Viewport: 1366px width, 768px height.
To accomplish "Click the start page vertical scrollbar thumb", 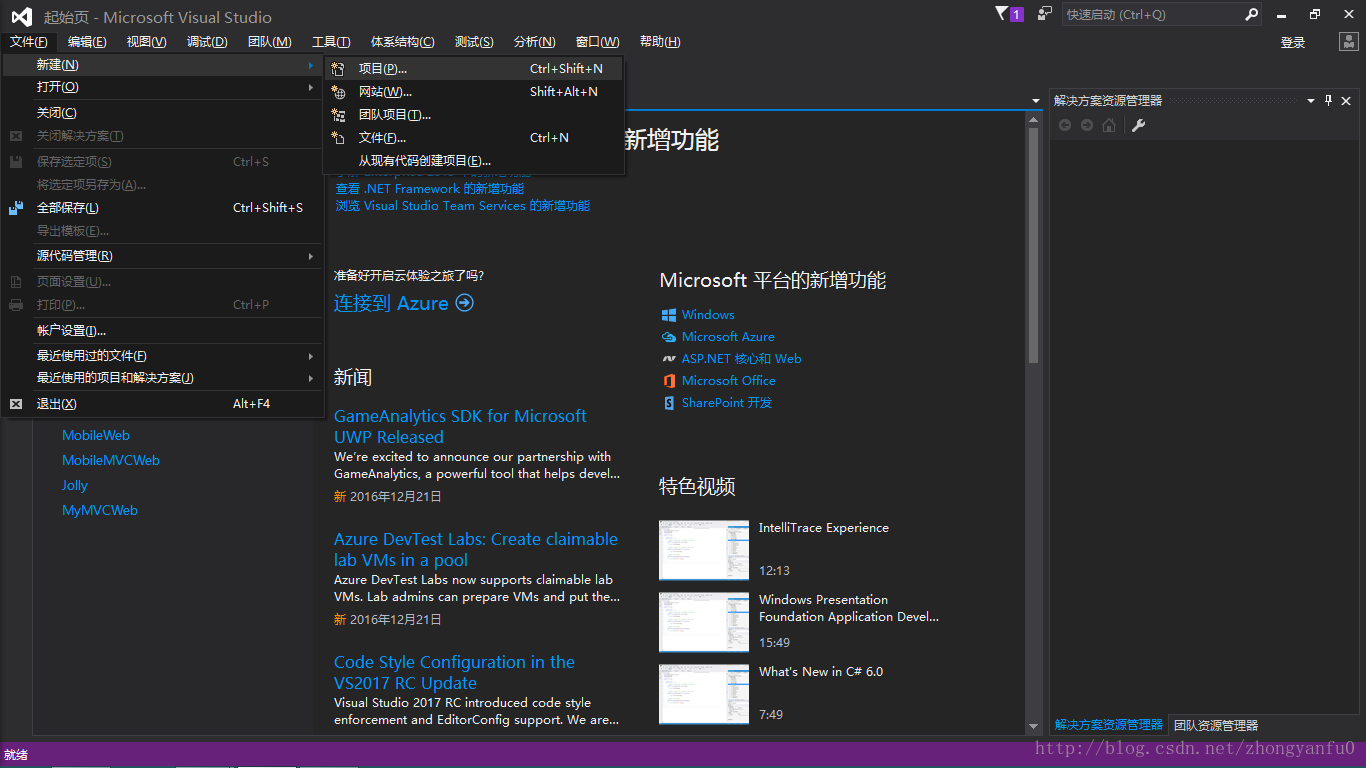I will click(1033, 246).
